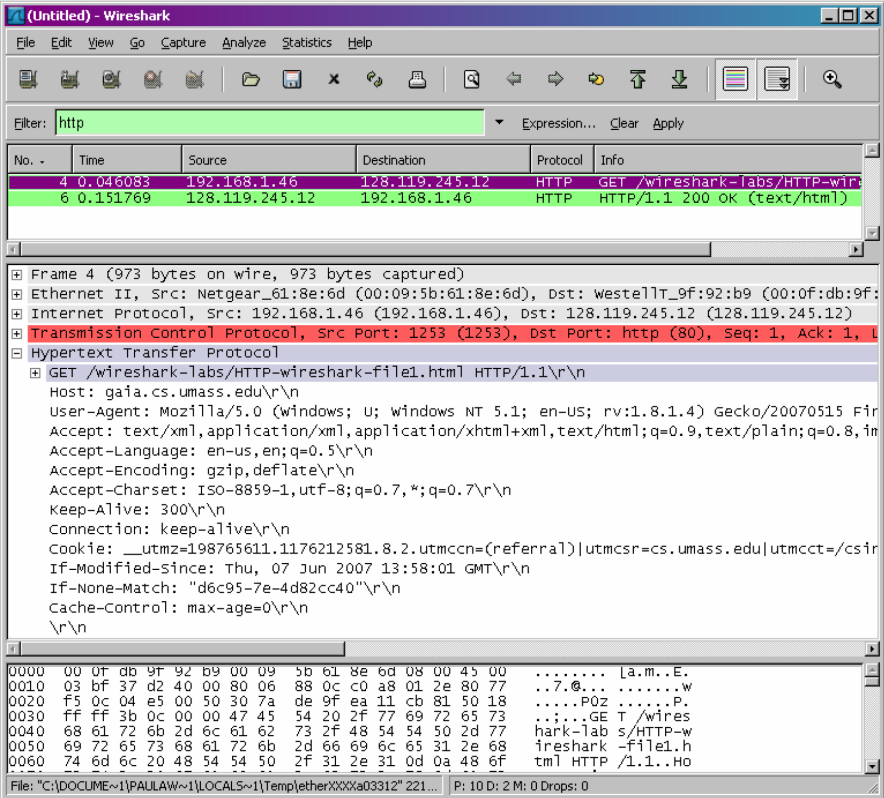Expand the Transmission Control Protocol node
The image size is (884, 798).
coord(17,333)
